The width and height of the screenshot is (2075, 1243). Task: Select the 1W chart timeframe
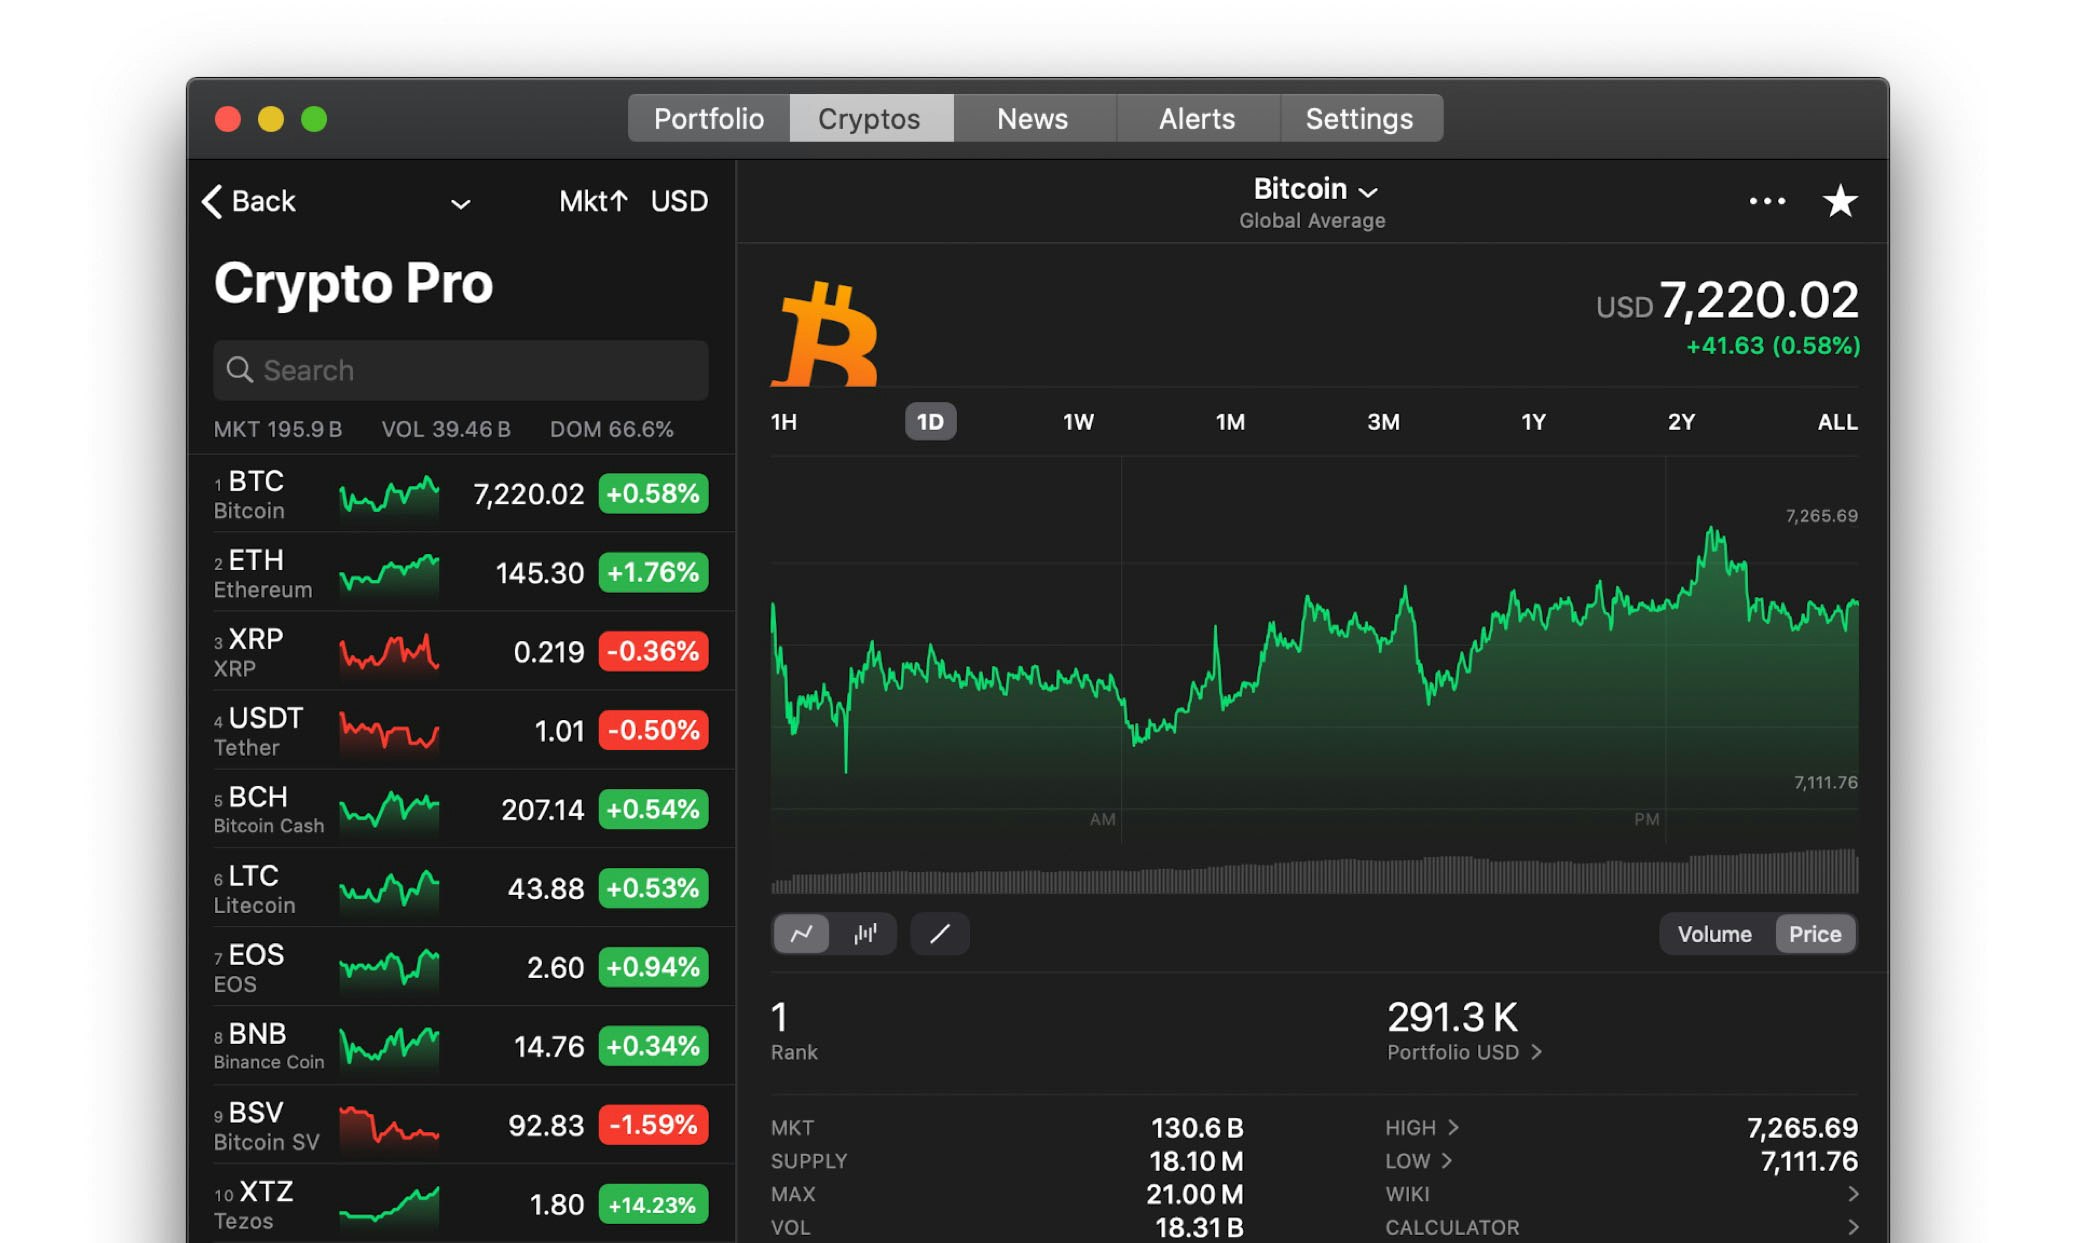click(1077, 421)
